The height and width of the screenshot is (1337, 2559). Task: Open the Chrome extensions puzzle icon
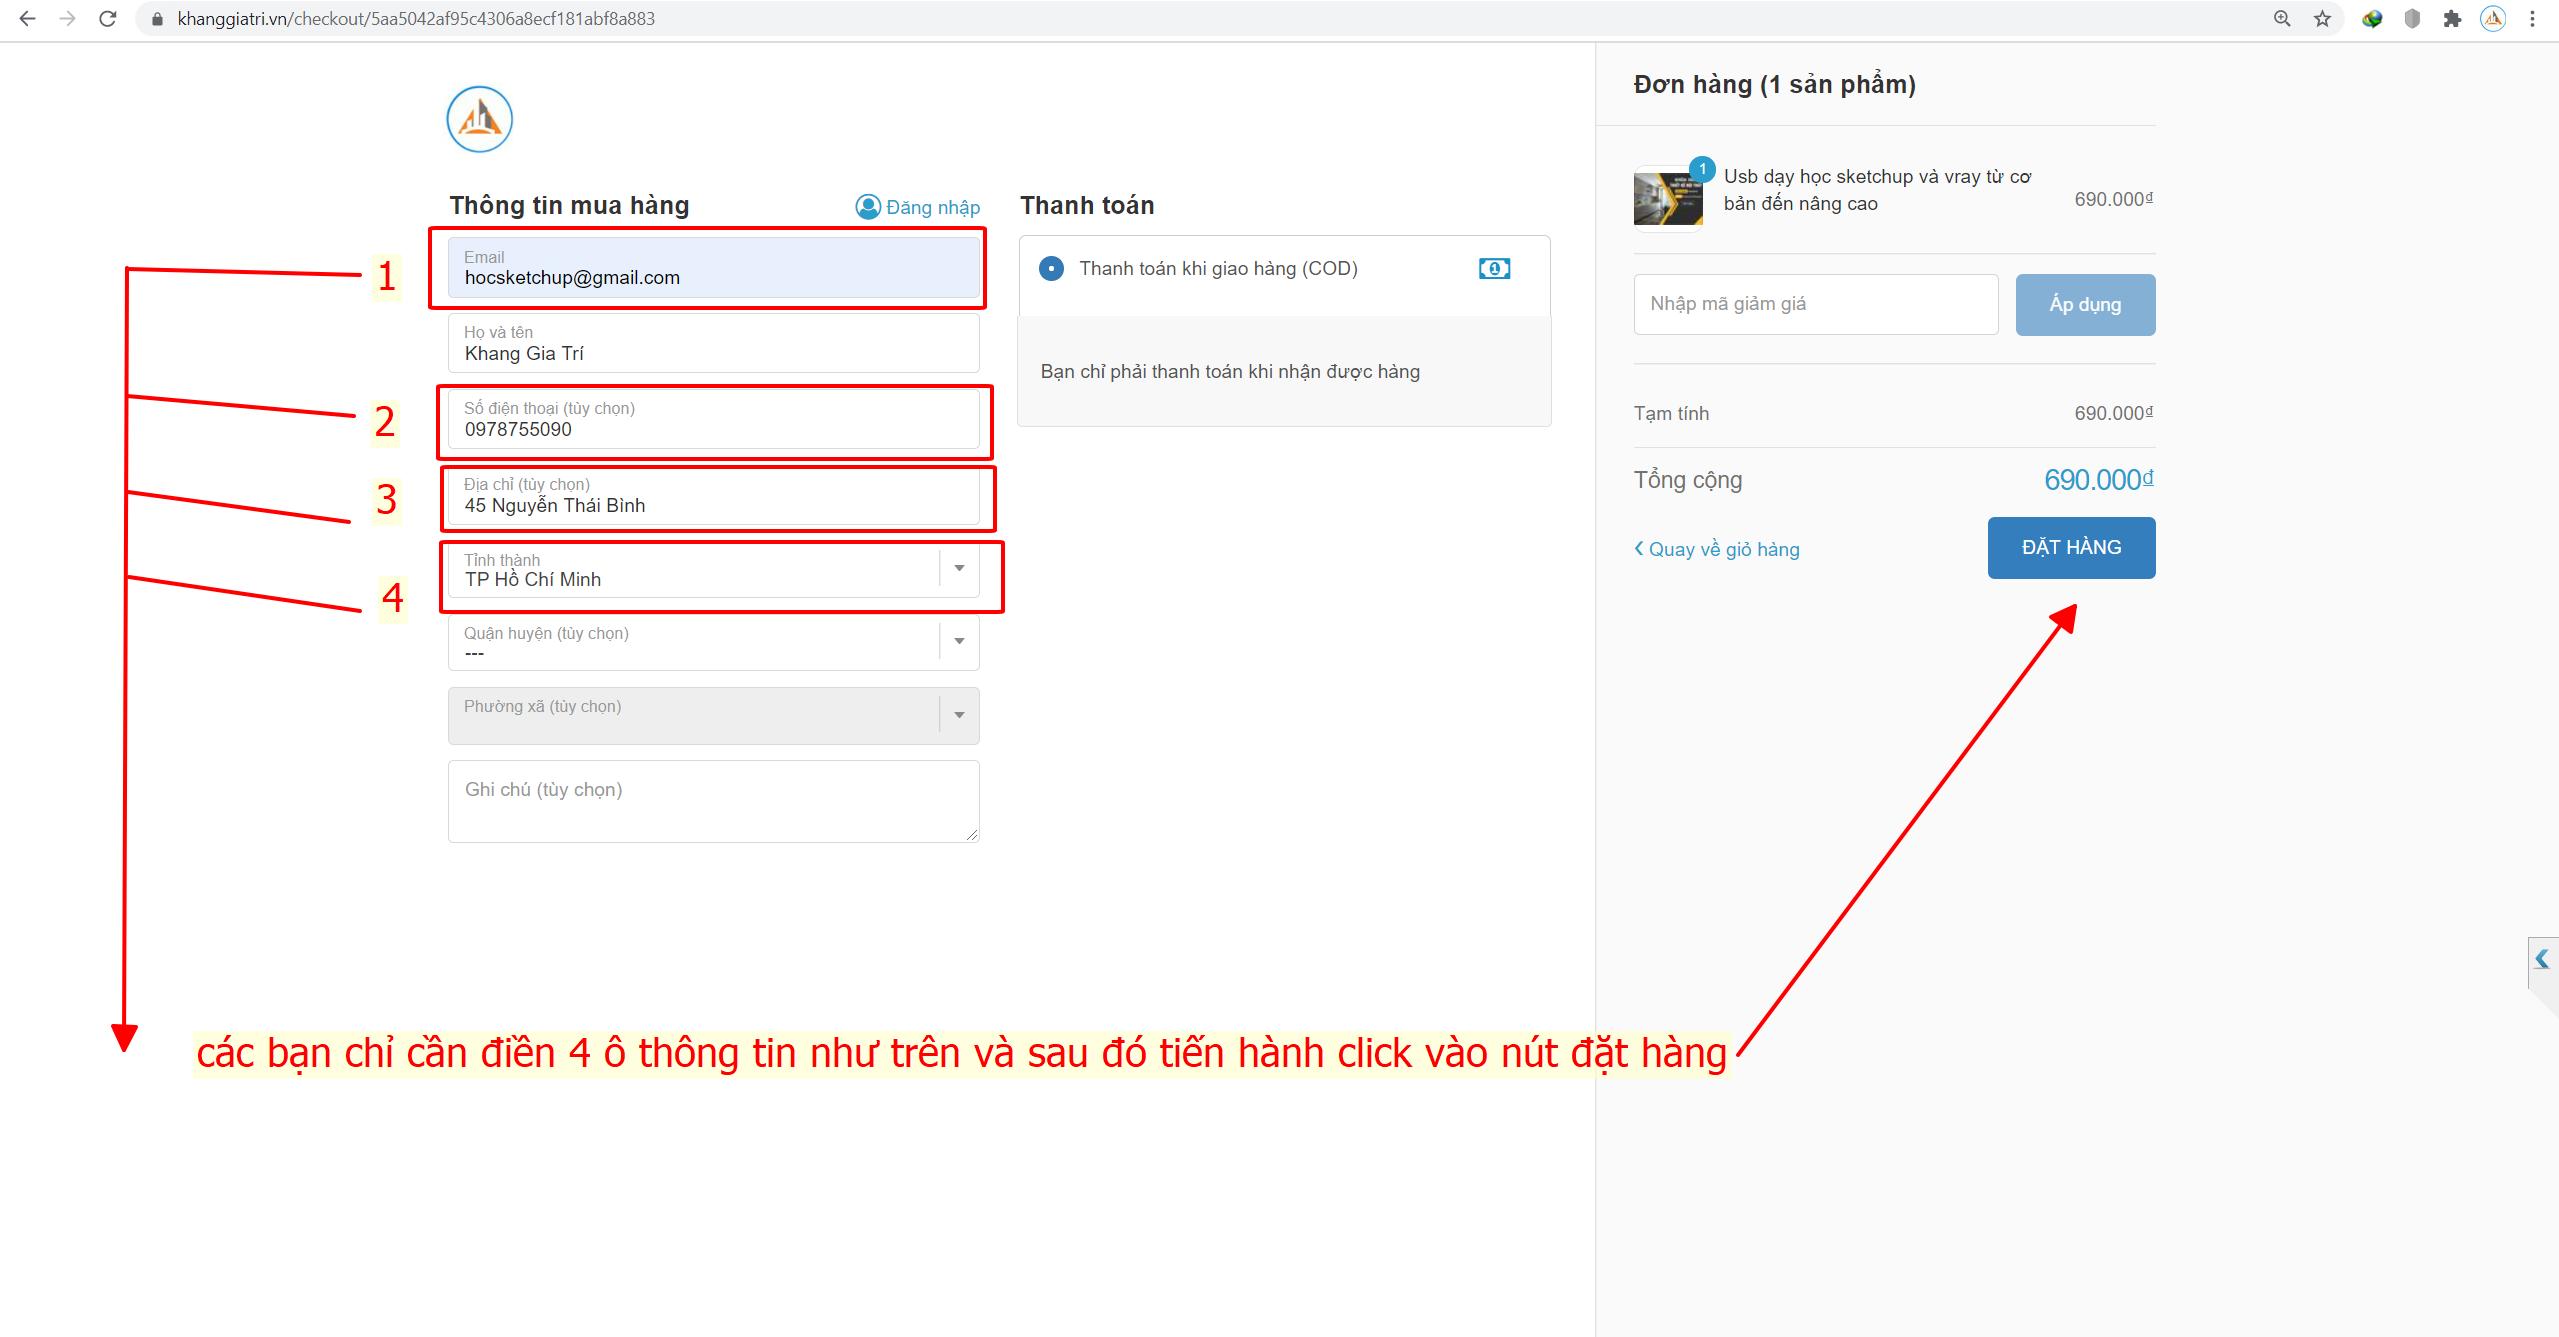(x=2452, y=18)
